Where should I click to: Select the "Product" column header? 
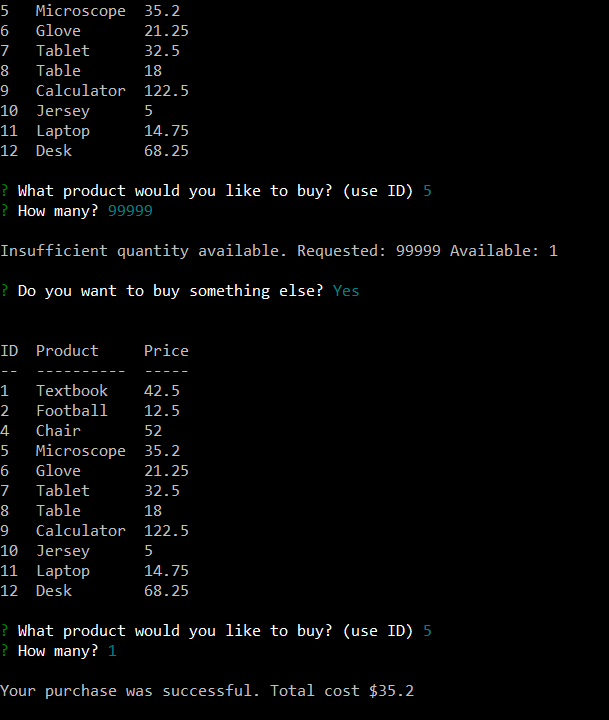[x=67, y=351]
